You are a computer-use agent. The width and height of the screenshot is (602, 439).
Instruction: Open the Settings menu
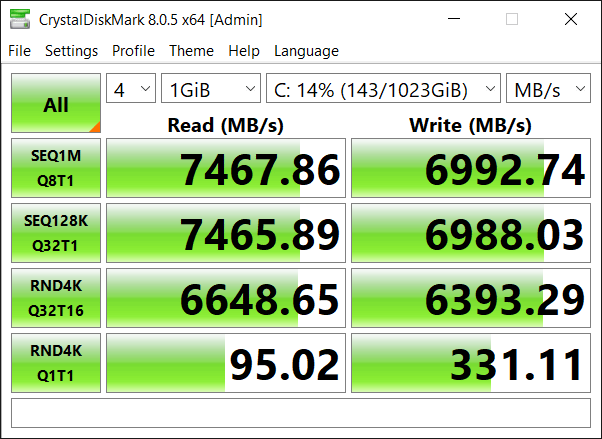tap(71, 51)
